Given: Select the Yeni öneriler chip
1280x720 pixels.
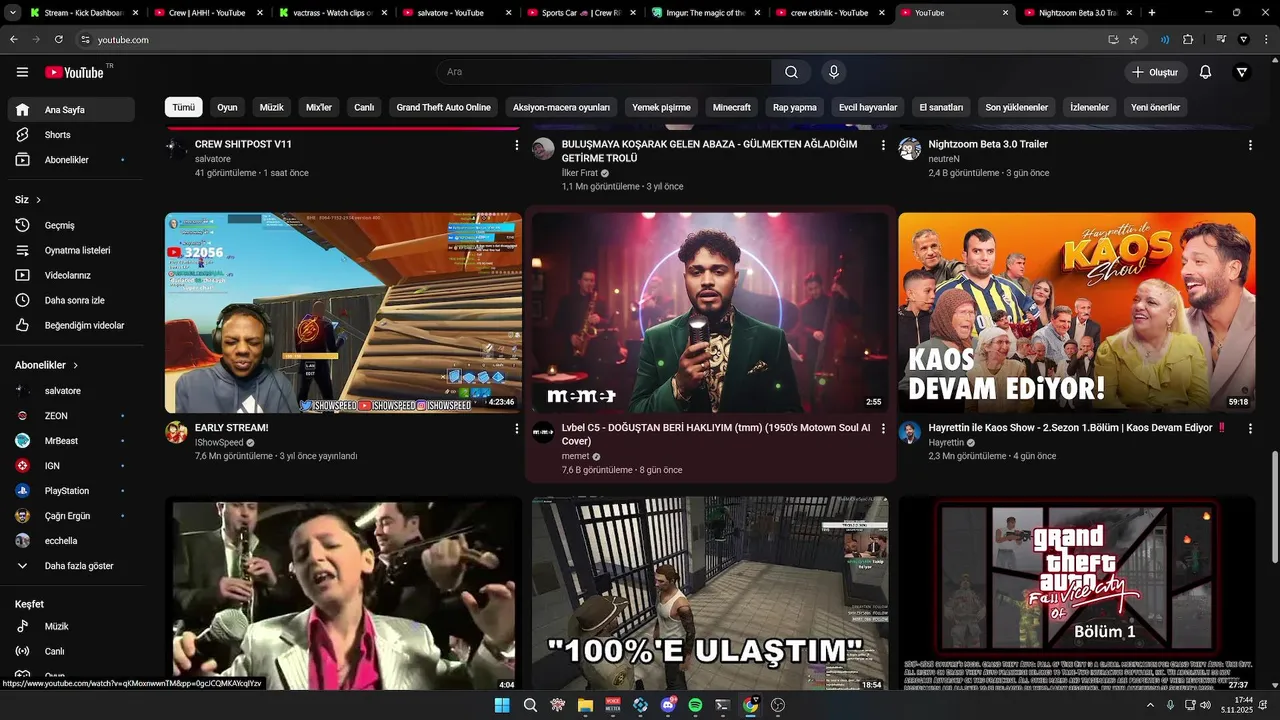Looking at the screenshot, I should click(1155, 107).
